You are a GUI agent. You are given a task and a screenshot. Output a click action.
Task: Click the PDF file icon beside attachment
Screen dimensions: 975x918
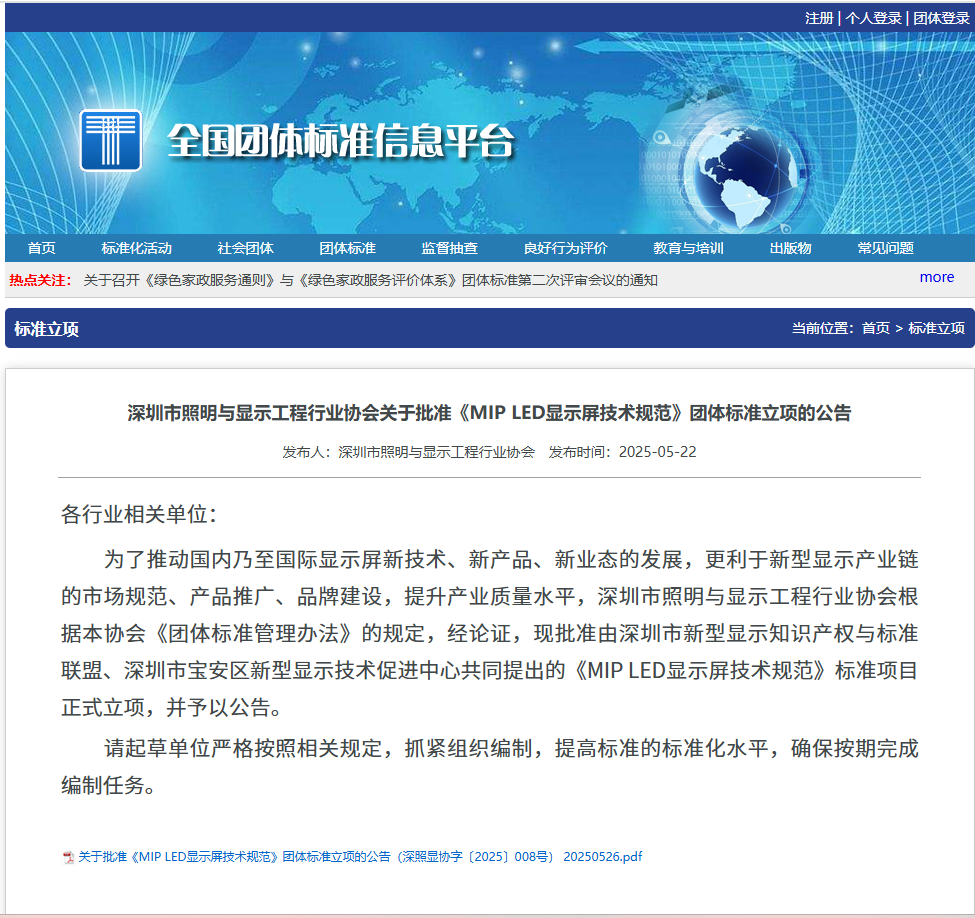point(68,858)
